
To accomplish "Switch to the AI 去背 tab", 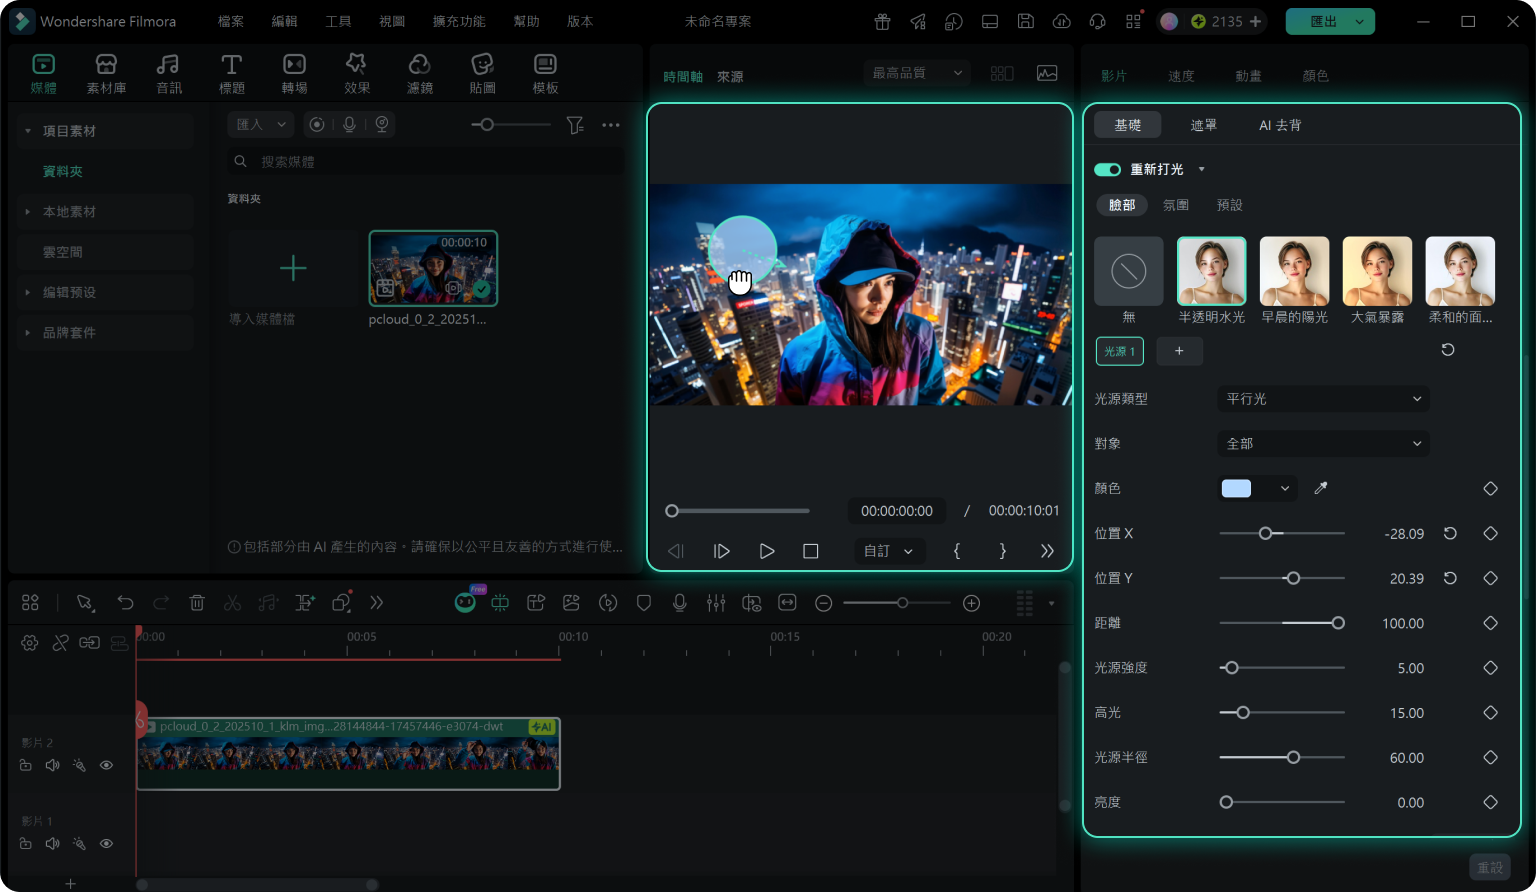I will click(1280, 125).
